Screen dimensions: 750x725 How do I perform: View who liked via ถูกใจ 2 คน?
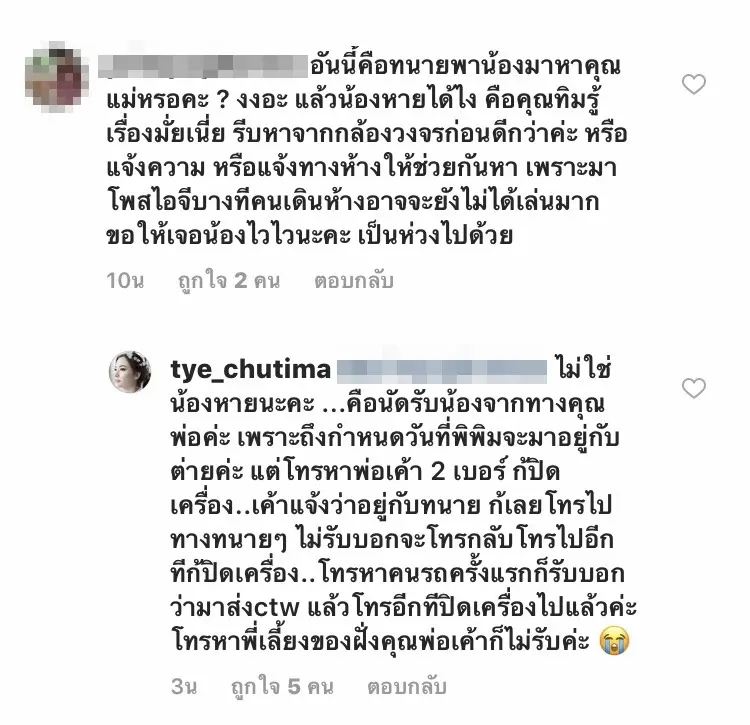click(229, 281)
